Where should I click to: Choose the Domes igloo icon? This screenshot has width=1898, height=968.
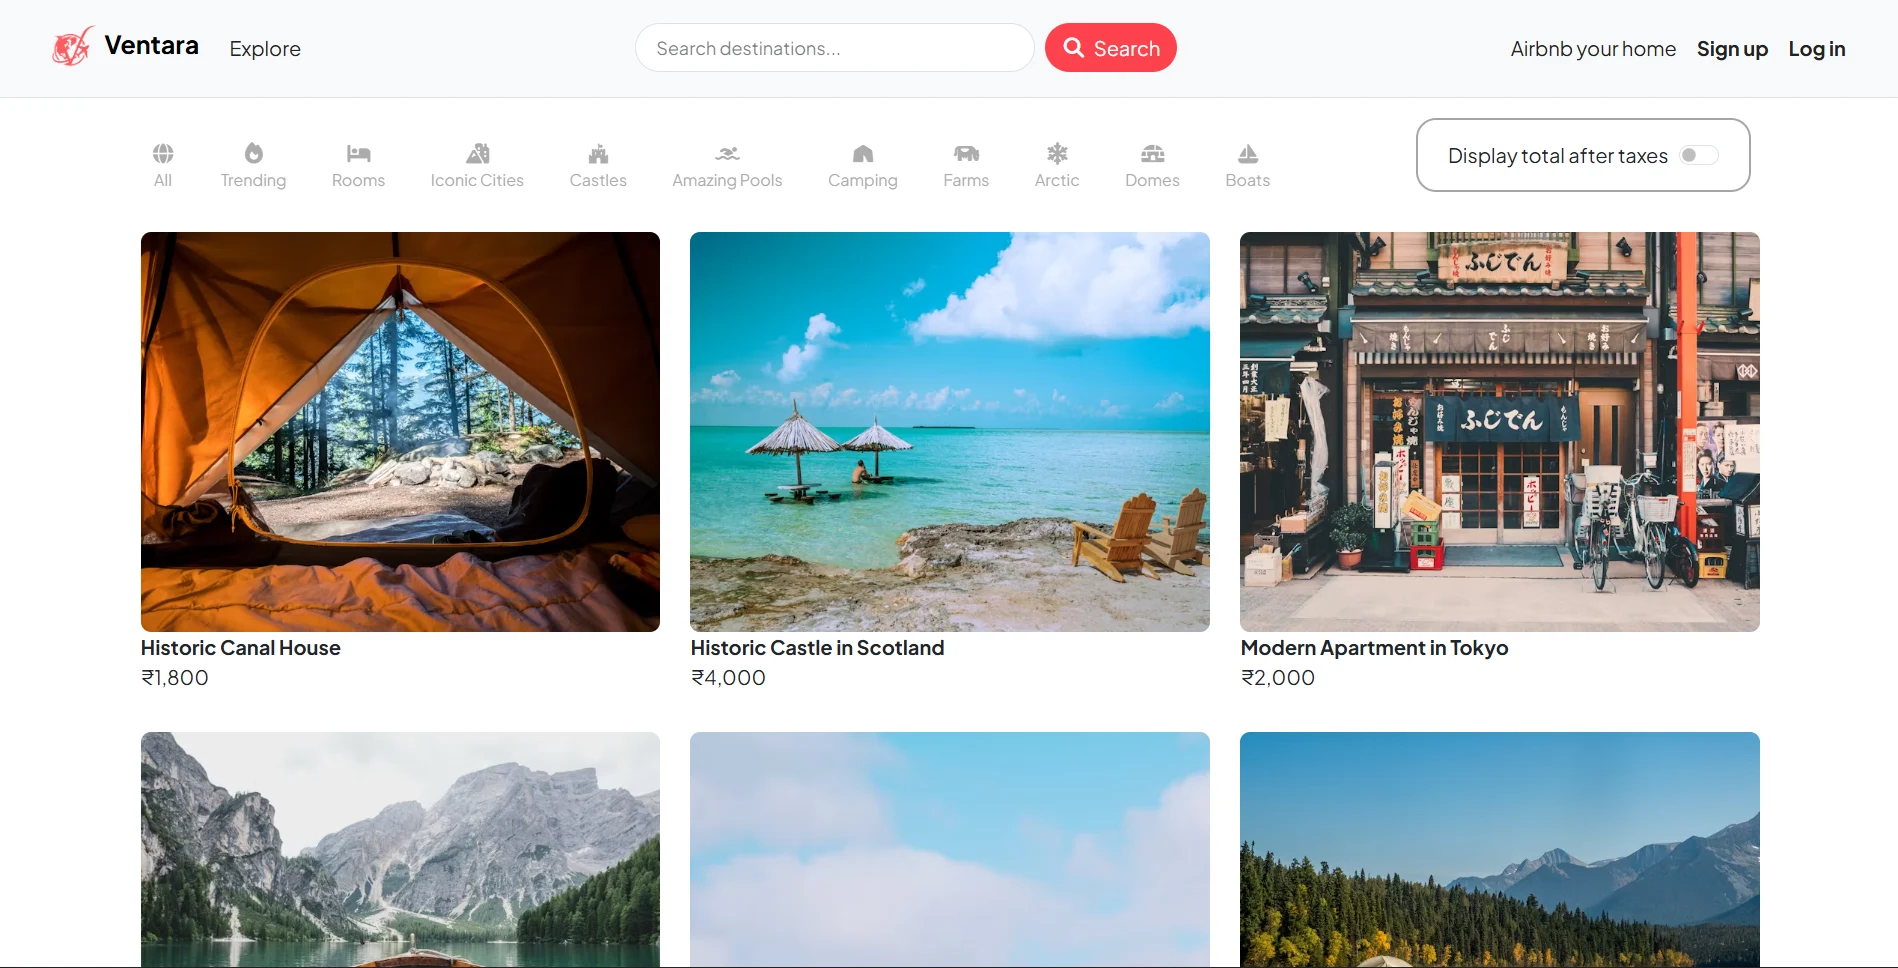click(x=1152, y=153)
